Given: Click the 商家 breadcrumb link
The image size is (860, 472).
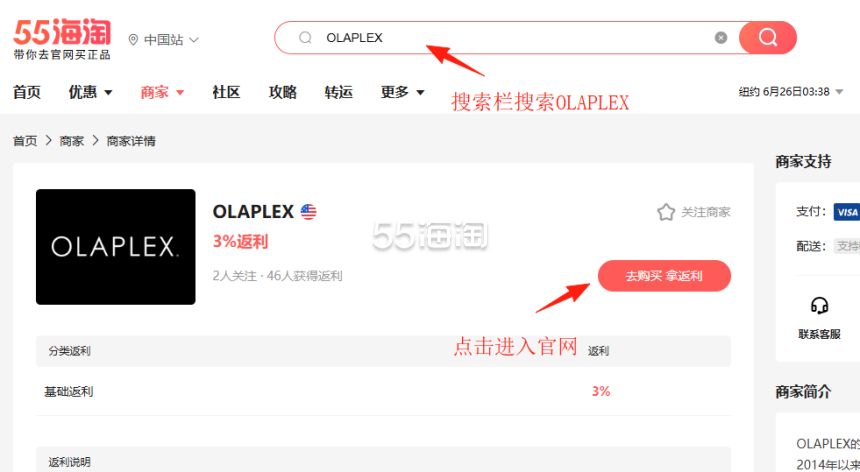Looking at the screenshot, I should click(x=72, y=141).
